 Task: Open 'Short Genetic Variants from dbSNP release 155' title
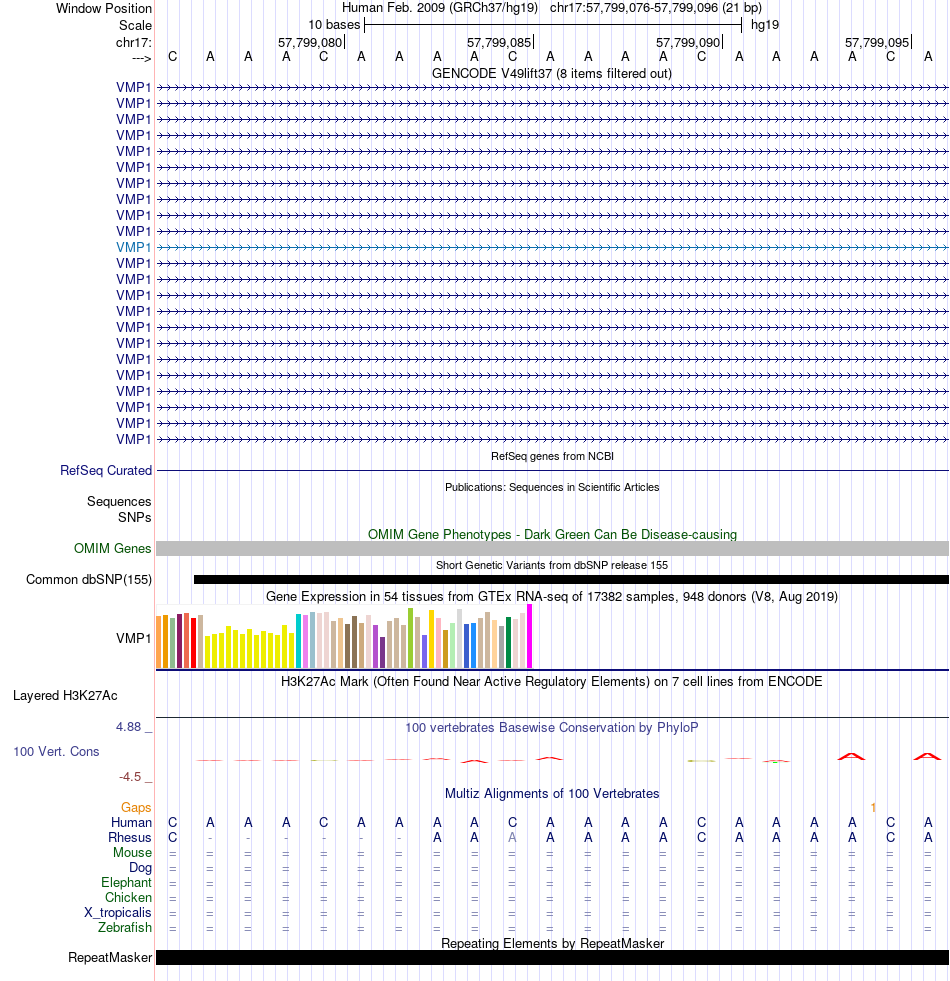pyautogui.click(x=552, y=565)
